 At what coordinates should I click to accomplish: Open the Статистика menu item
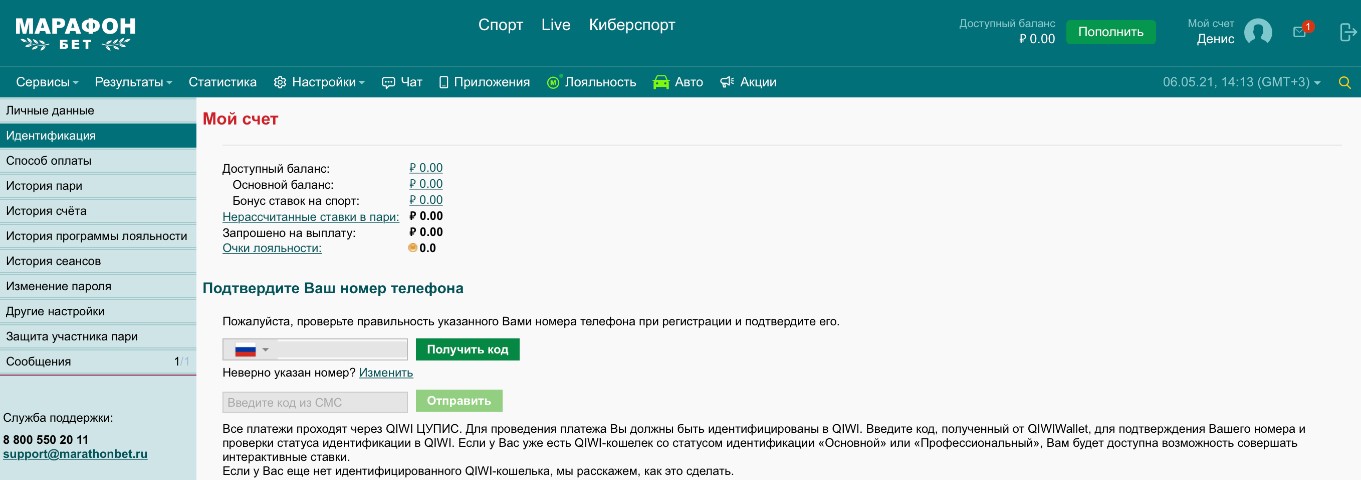tap(222, 82)
